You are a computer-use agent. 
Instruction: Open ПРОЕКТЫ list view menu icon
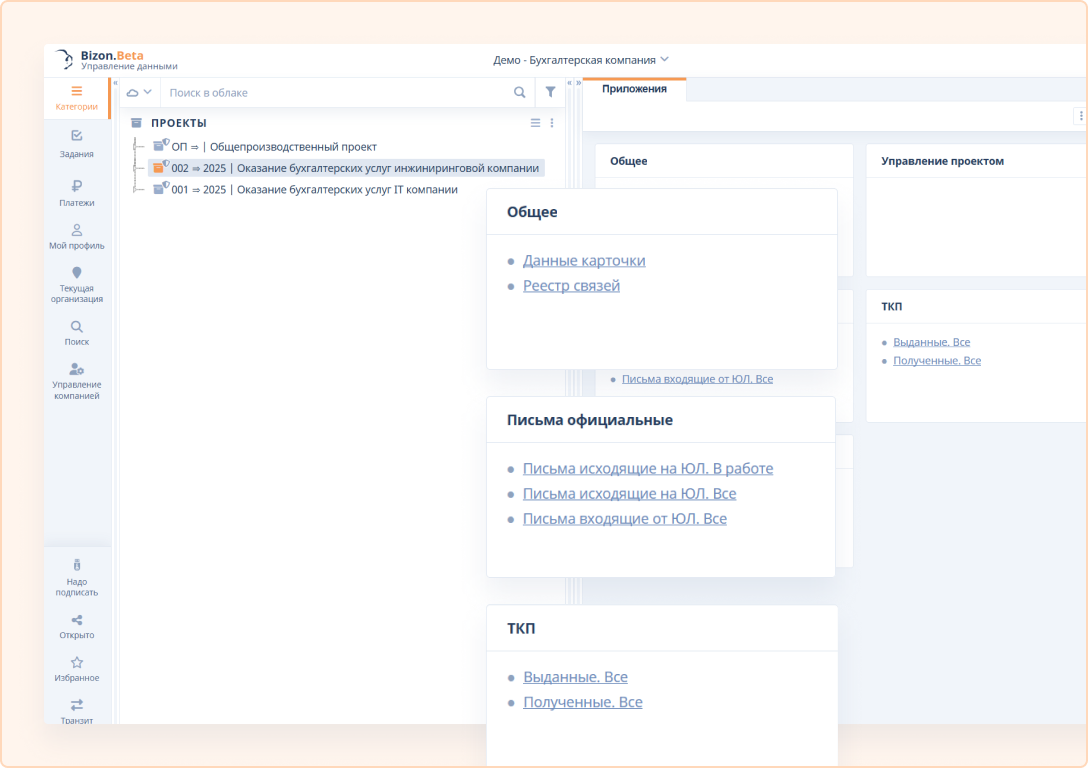pos(535,123)
